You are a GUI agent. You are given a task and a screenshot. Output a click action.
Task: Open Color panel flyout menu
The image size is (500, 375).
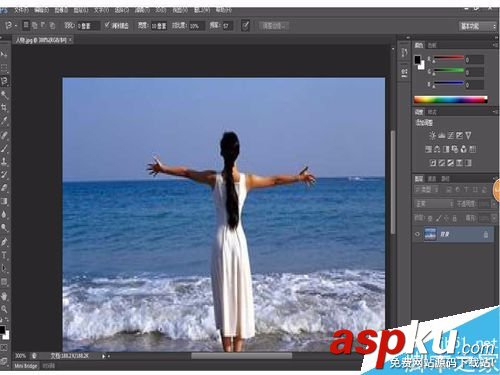click(x=495, y=45)
